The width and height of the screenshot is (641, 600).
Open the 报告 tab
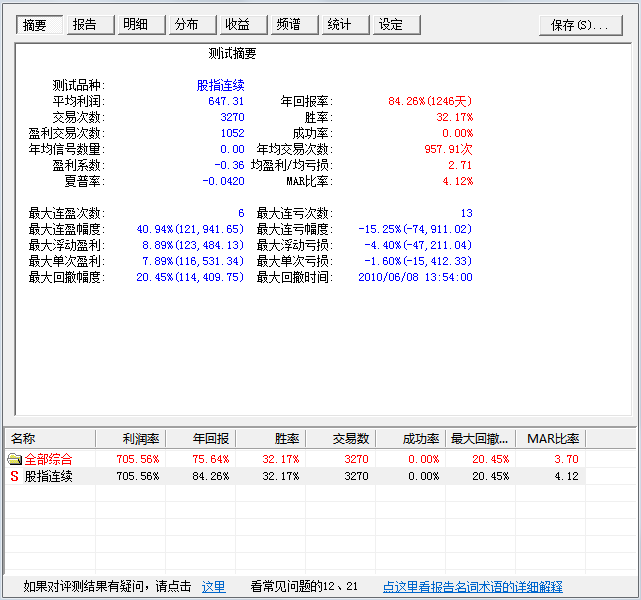(90, 25)
